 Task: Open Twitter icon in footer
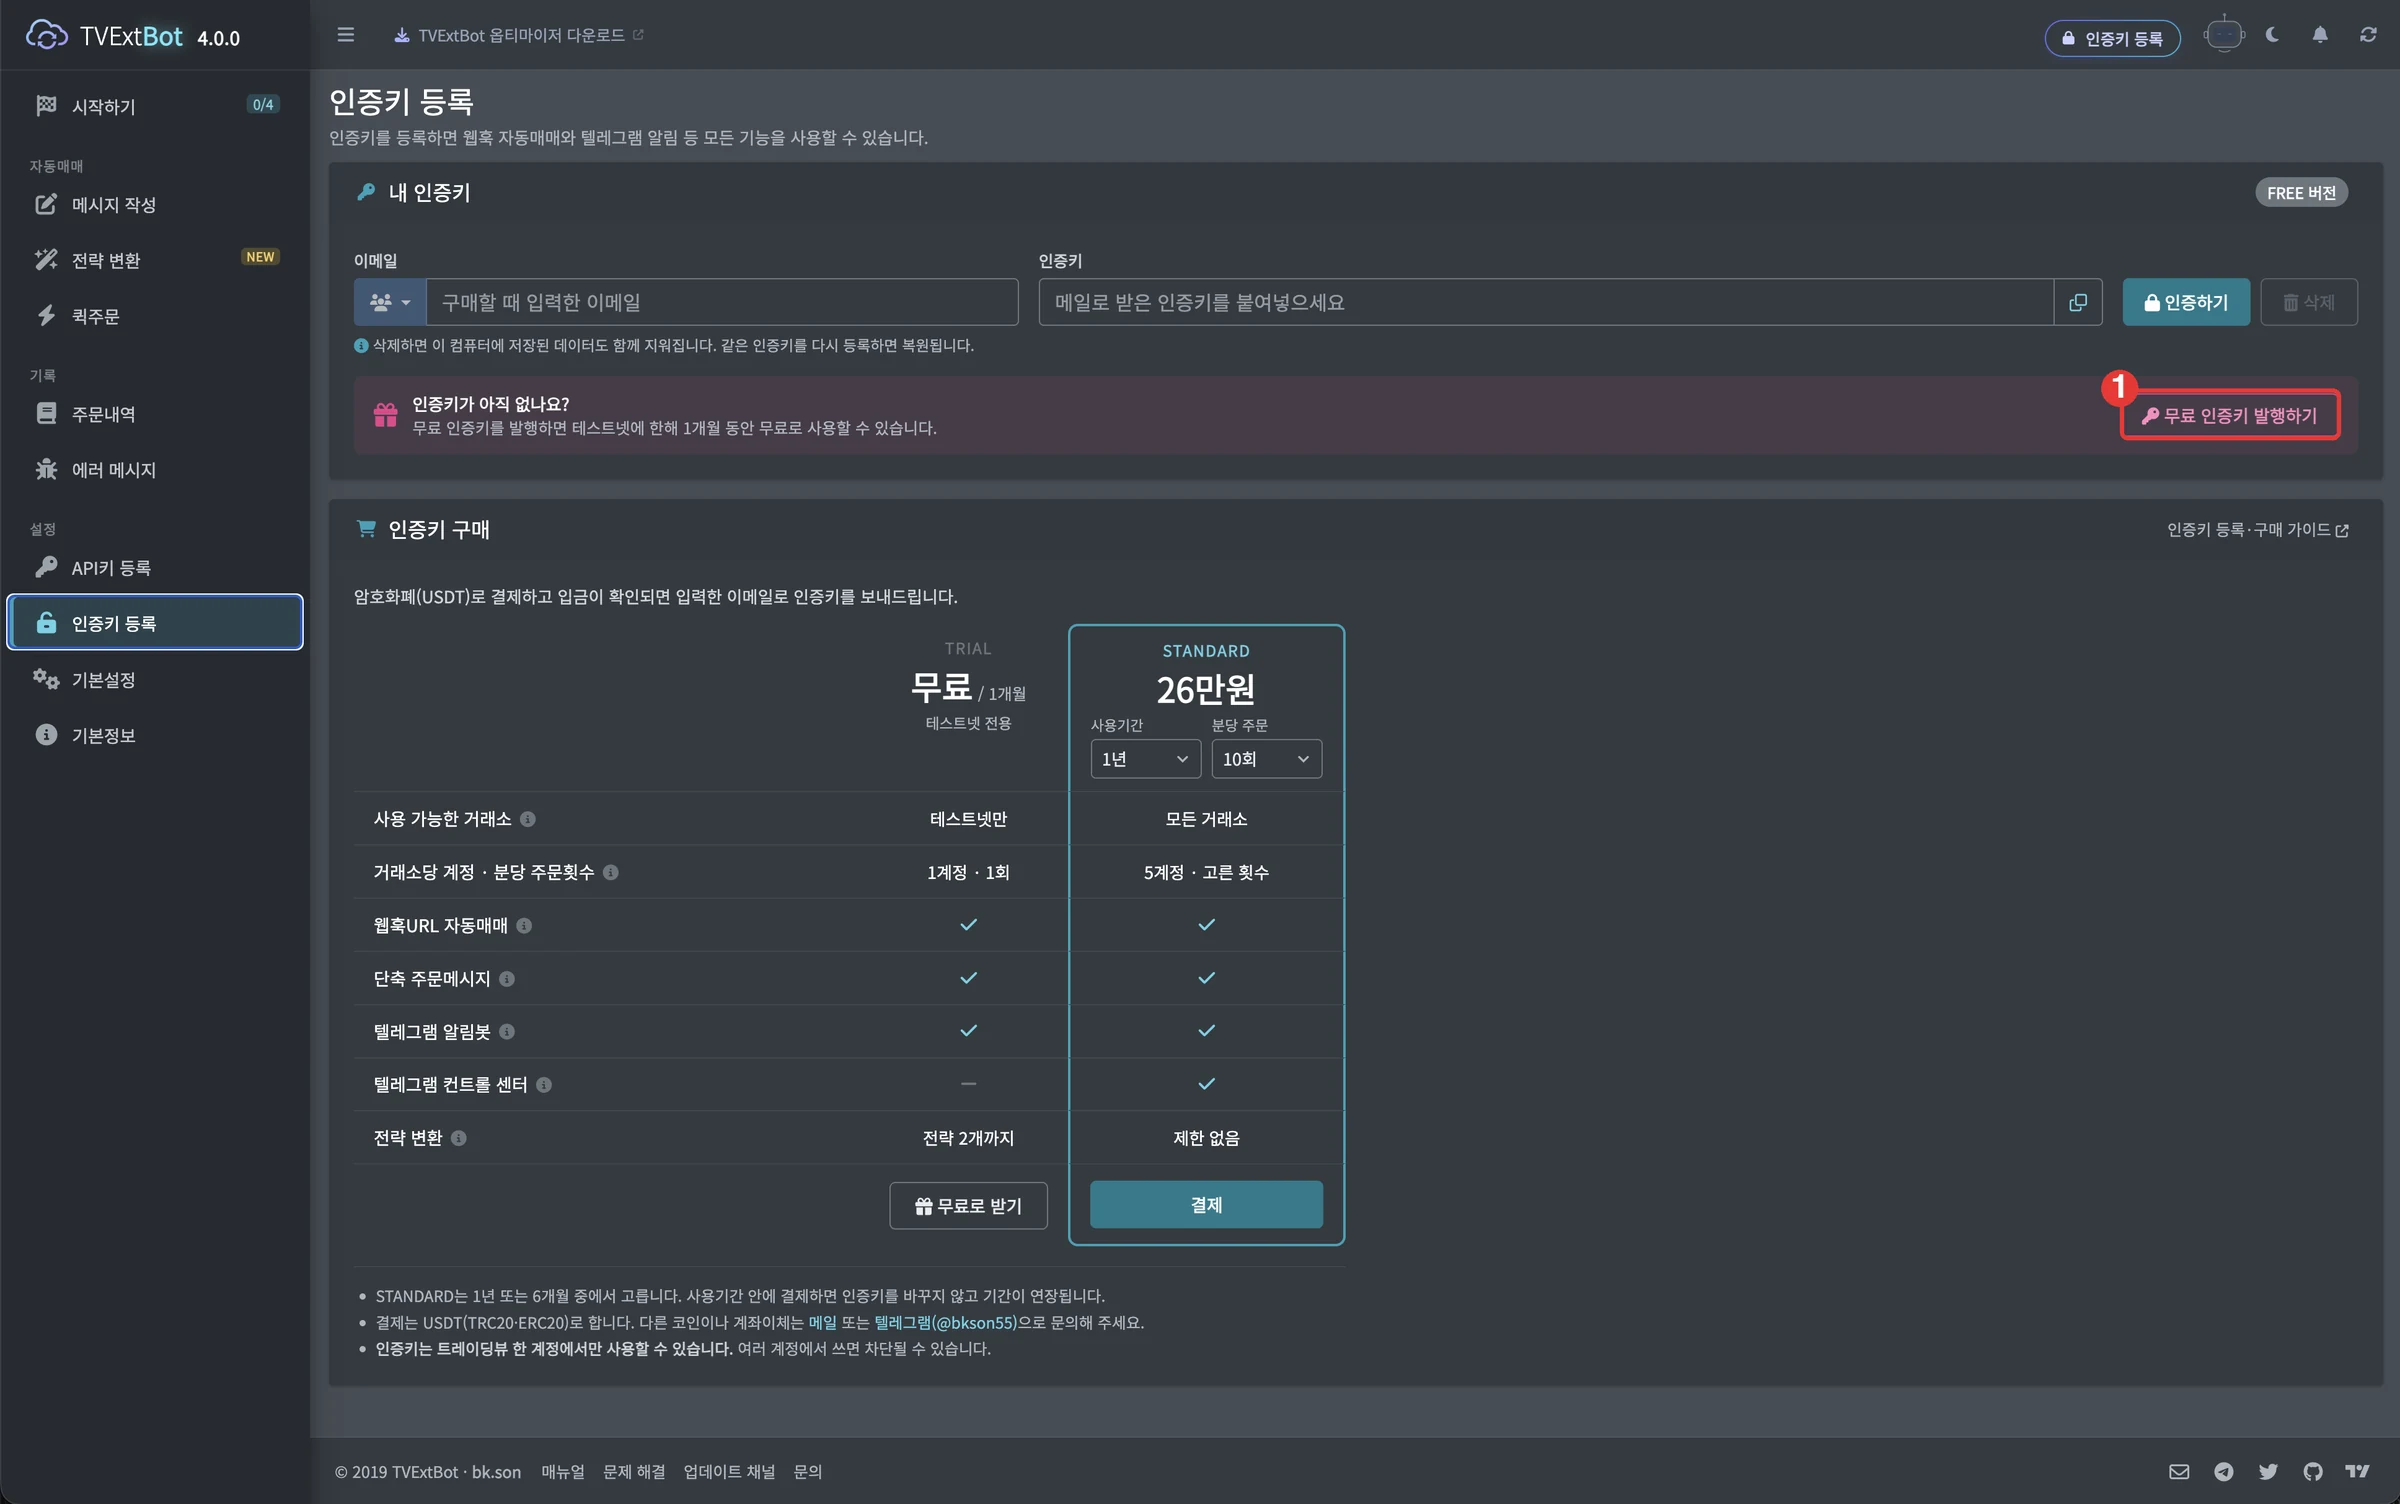tap(2268, 1471)
